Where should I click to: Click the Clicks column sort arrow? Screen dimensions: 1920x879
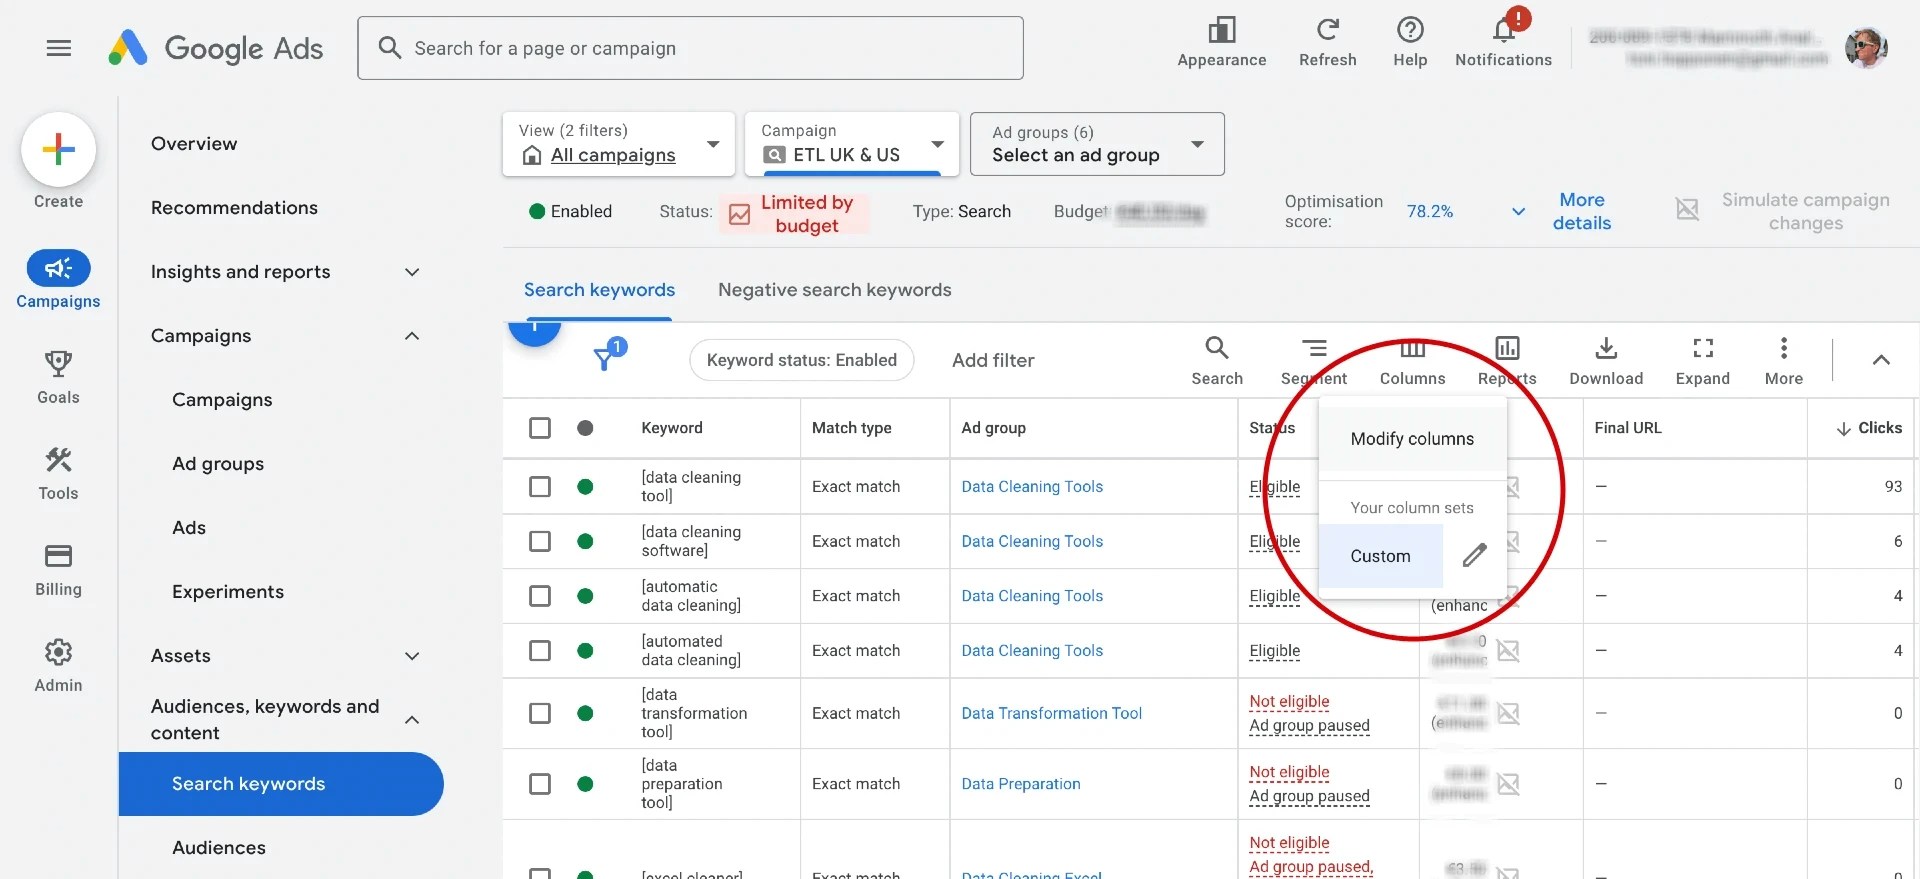pyautogui.click(x=1843, y=428)
